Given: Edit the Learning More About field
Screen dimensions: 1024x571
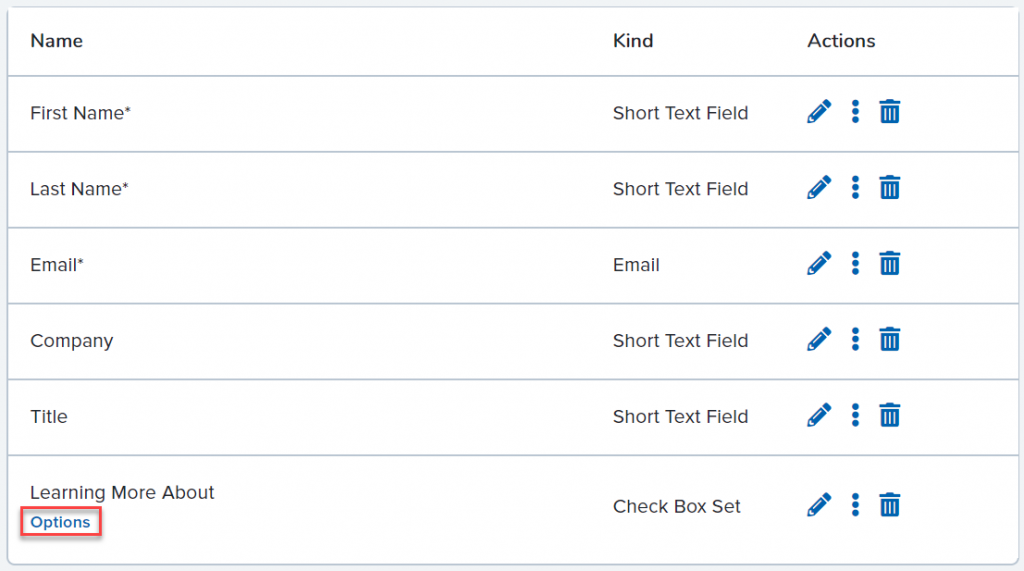Looking at the screenshot, I should click(819, 506).
